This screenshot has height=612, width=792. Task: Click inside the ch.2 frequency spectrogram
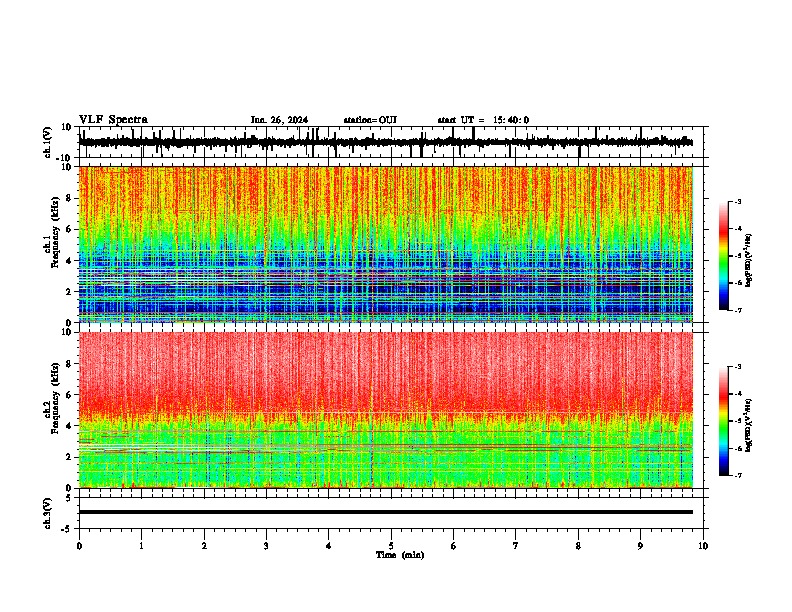point(386,410)
